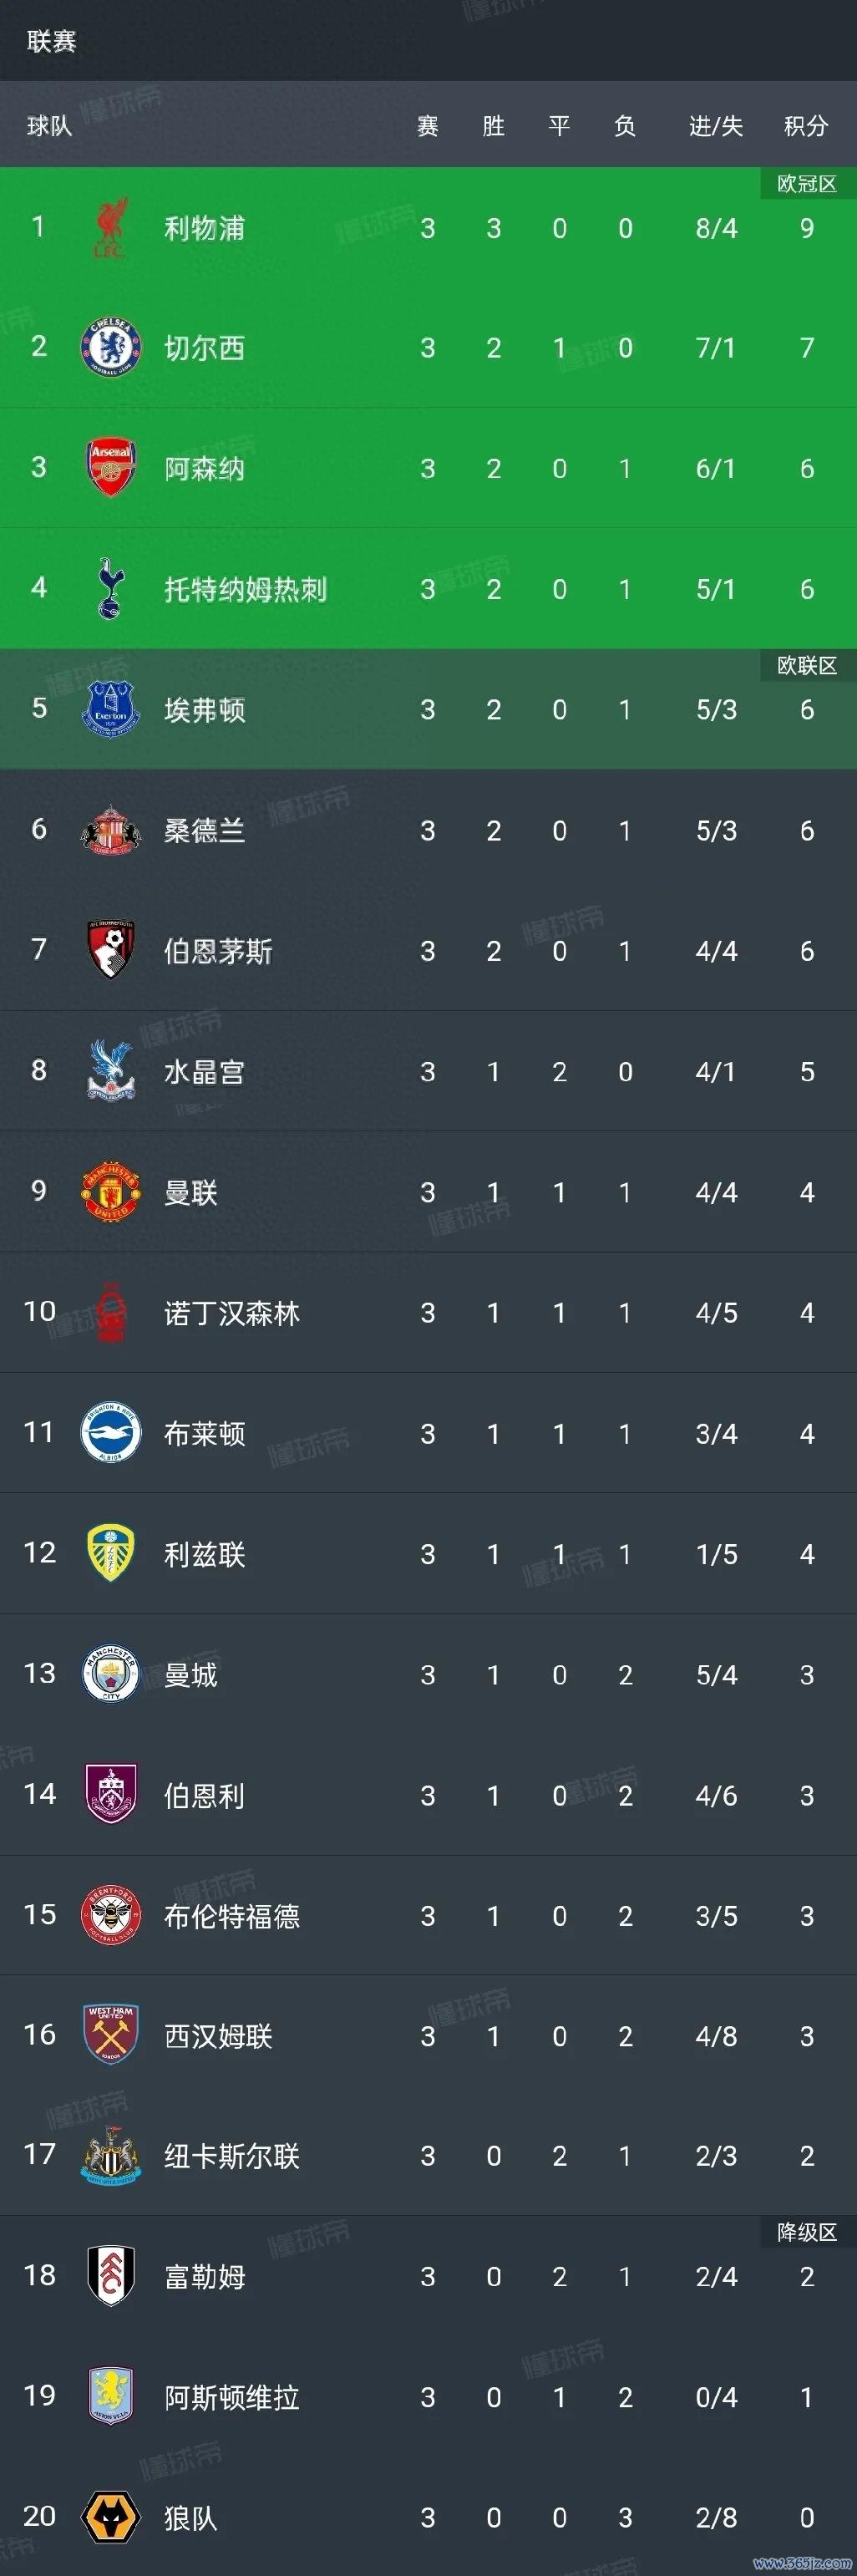857x2576 pixels.
Task: Click the Brighton seagull badge
Action: tap(110, 1432)
